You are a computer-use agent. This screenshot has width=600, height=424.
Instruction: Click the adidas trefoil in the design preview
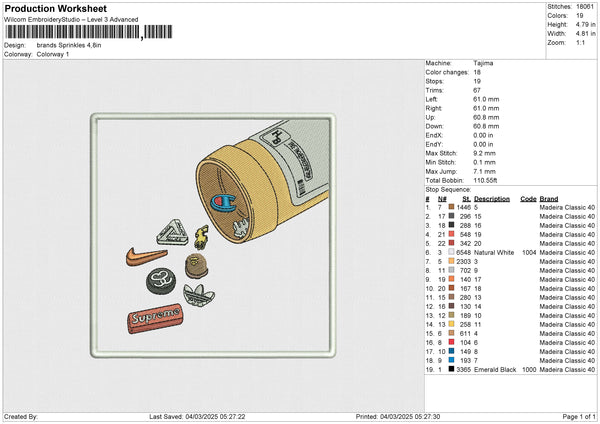click(x=199, y=295)
